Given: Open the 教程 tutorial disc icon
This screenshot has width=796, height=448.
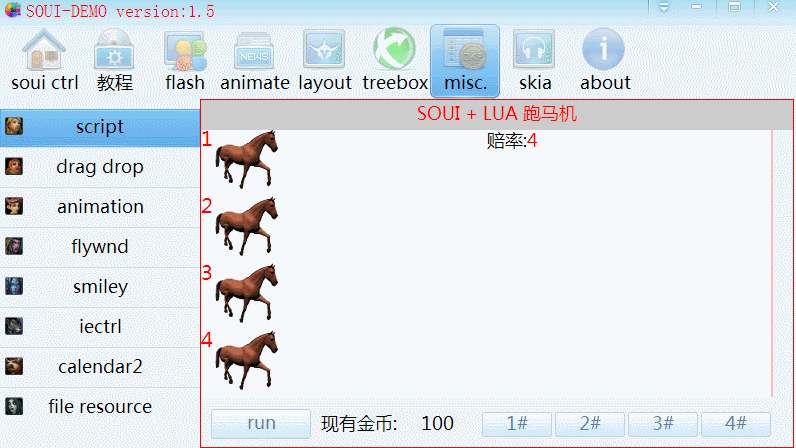Looking at the screenshot, I should (114, 49).
